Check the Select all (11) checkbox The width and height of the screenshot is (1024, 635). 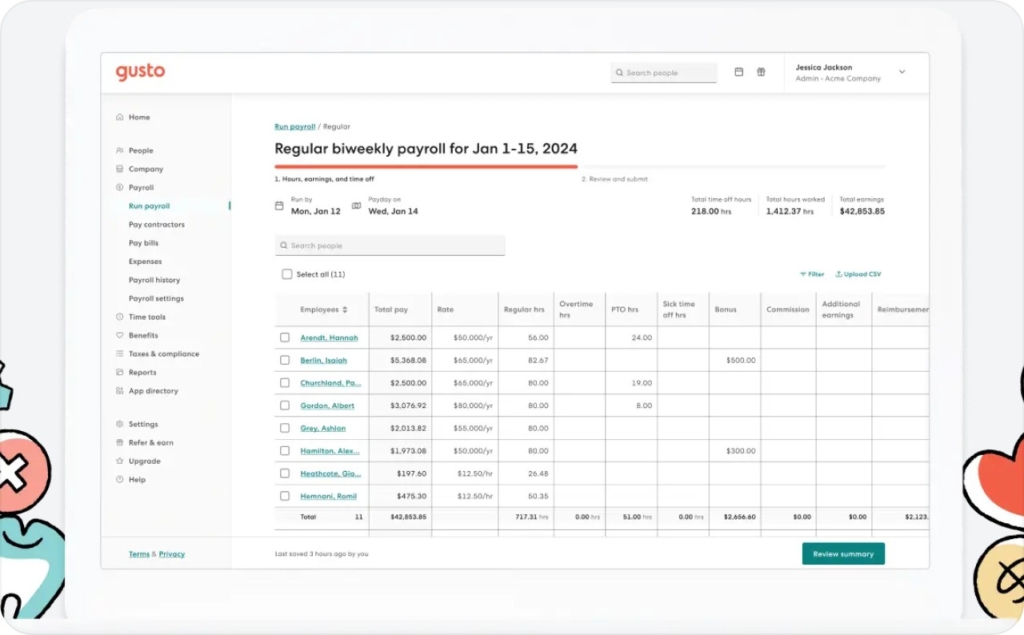click(285, 273)
